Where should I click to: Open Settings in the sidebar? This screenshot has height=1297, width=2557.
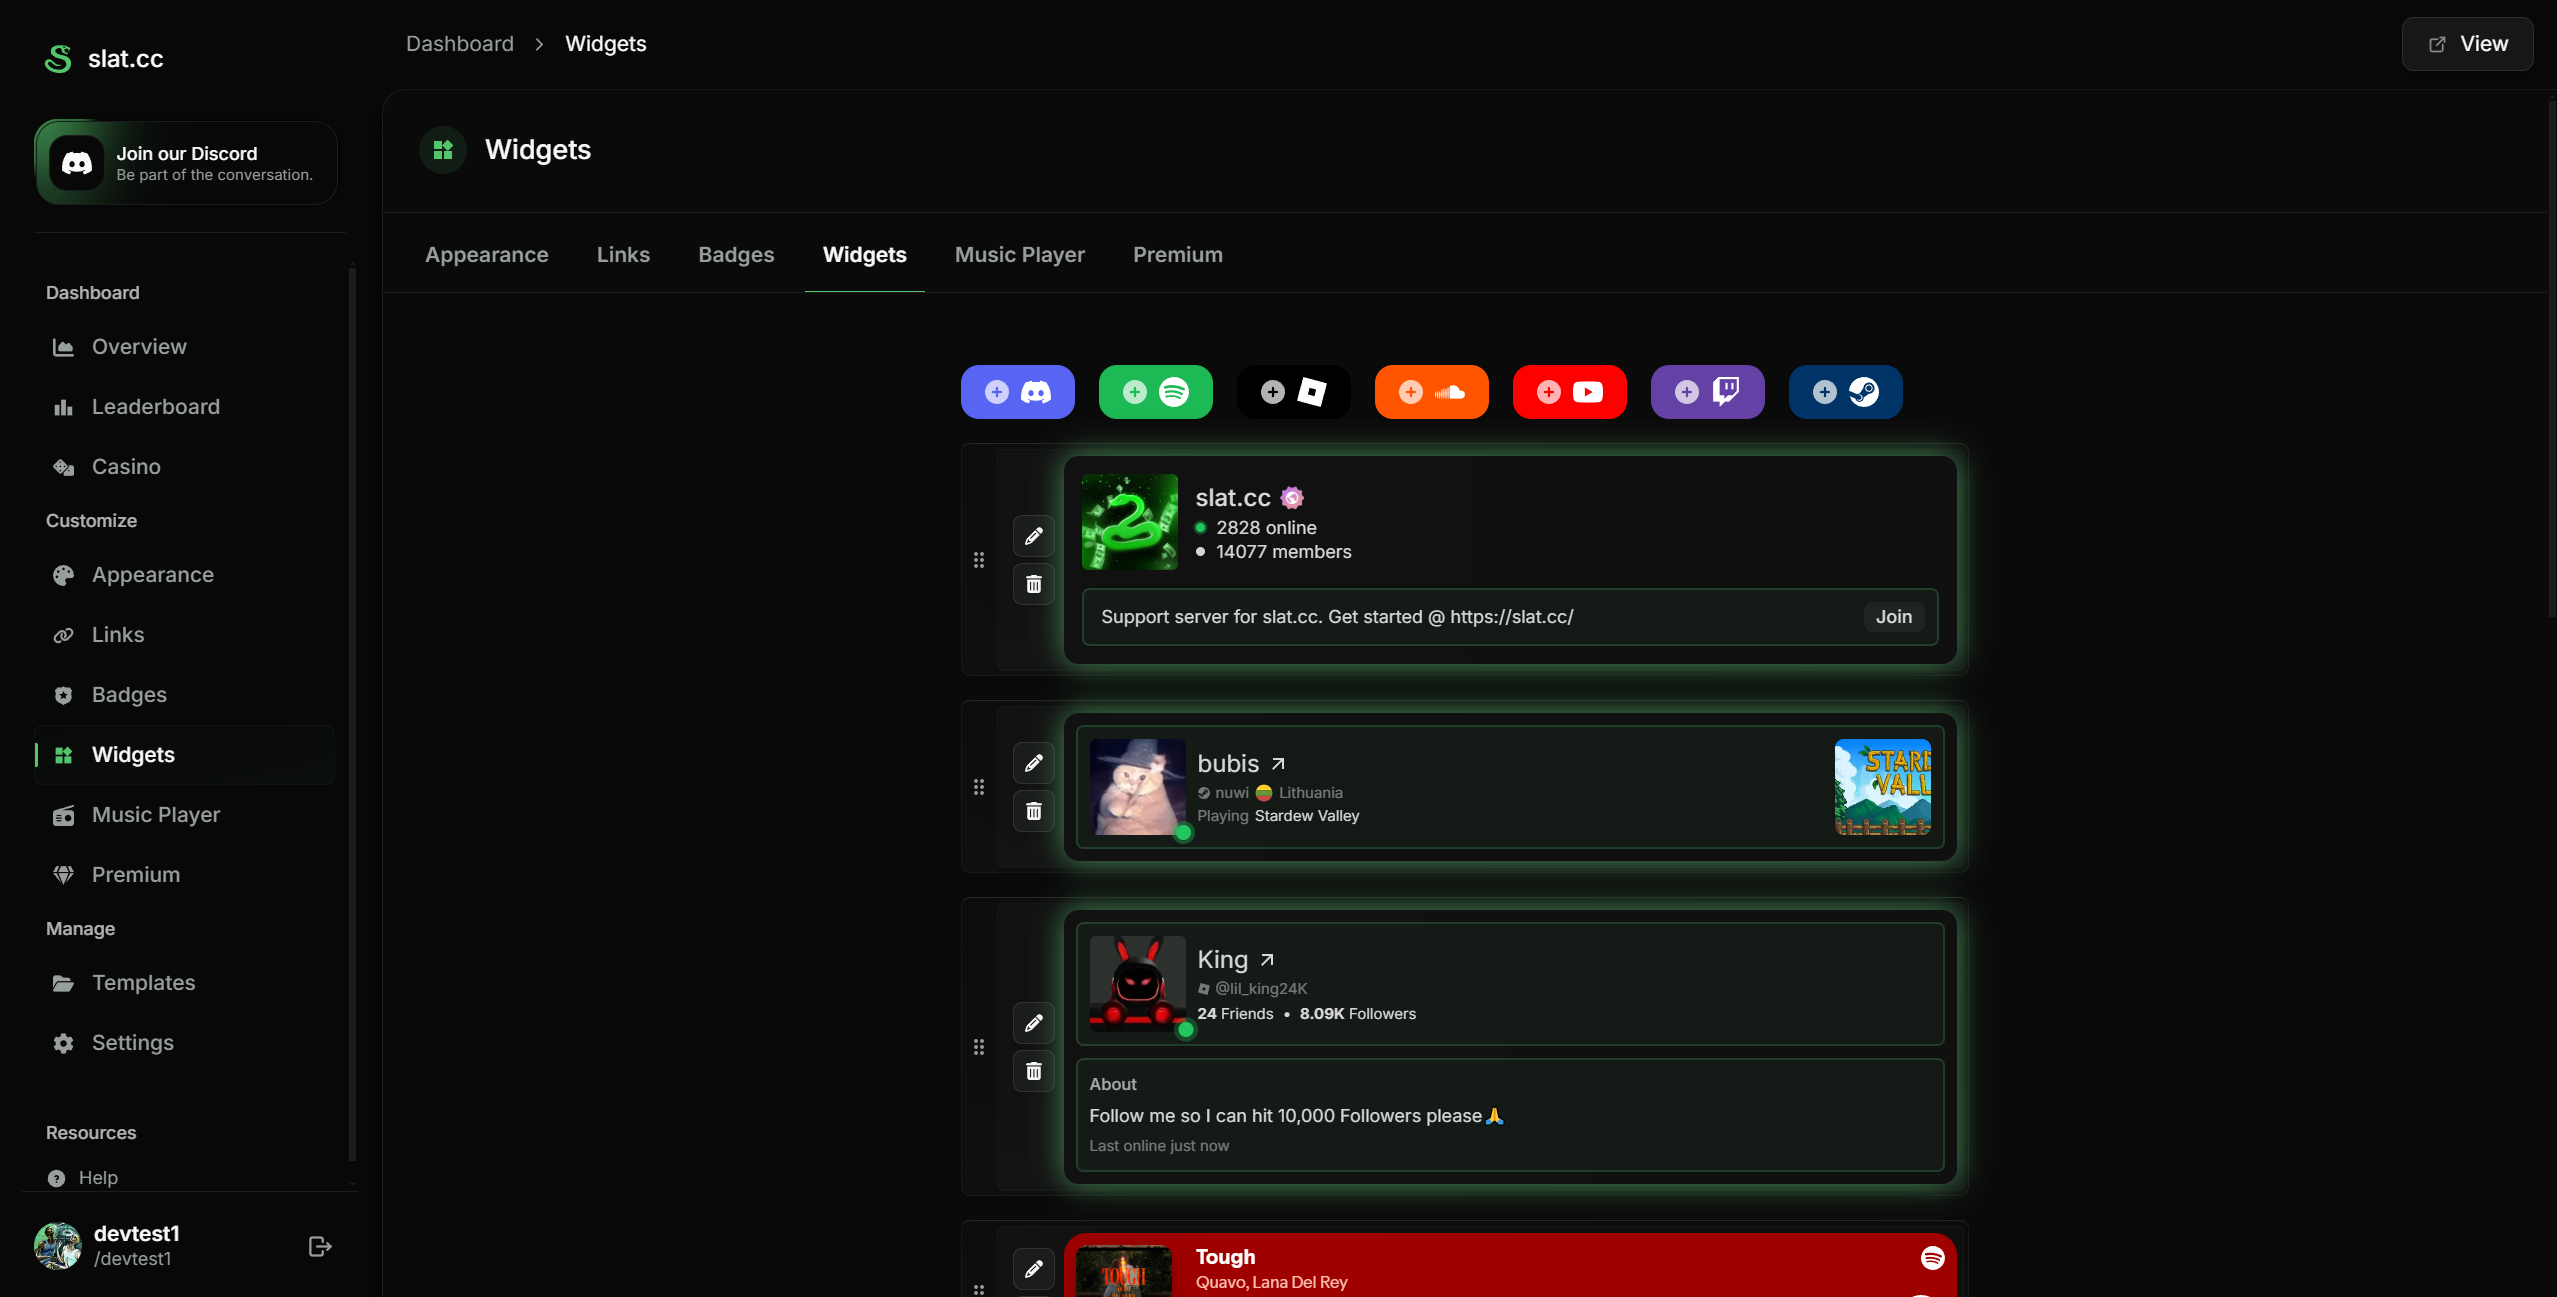point(185,1043)
